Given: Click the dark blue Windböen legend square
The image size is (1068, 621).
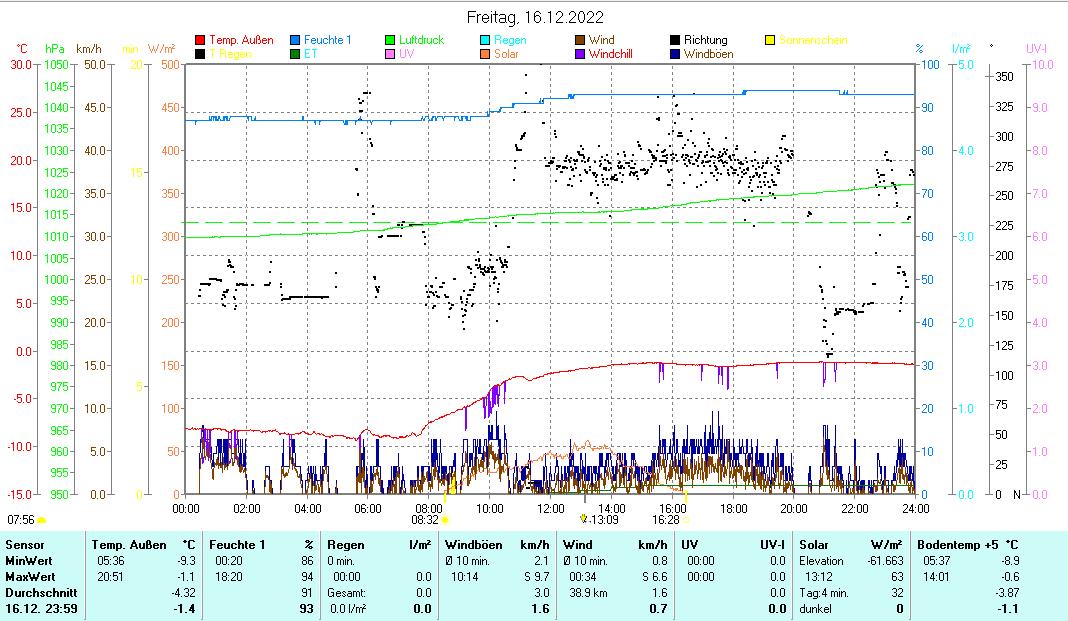Looking at the screenshot, I should [x=675, y=54].
